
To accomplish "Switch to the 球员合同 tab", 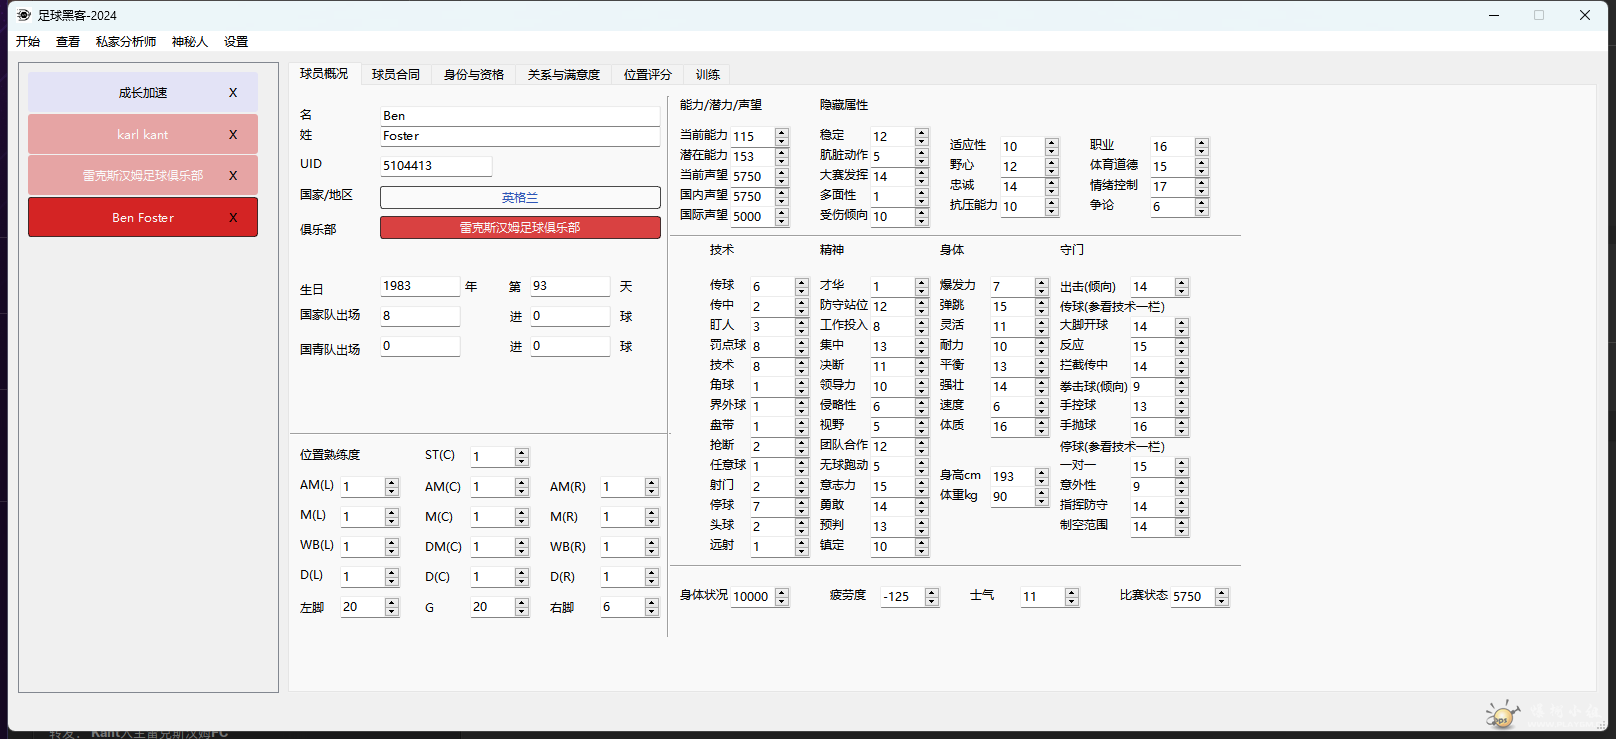I will point(396,75).
